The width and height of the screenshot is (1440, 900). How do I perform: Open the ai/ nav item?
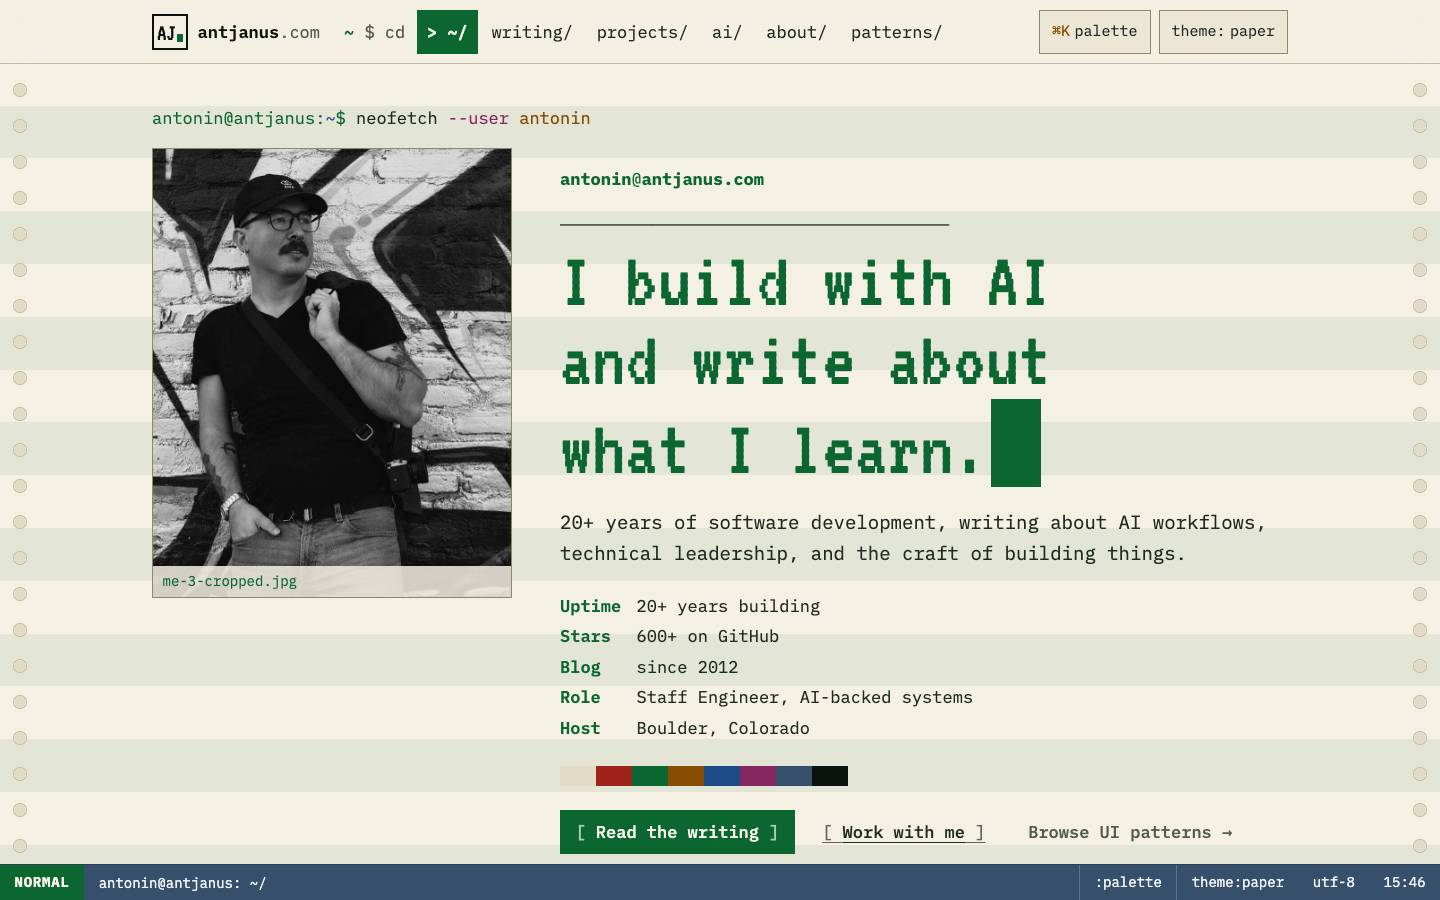click(727, 32)
